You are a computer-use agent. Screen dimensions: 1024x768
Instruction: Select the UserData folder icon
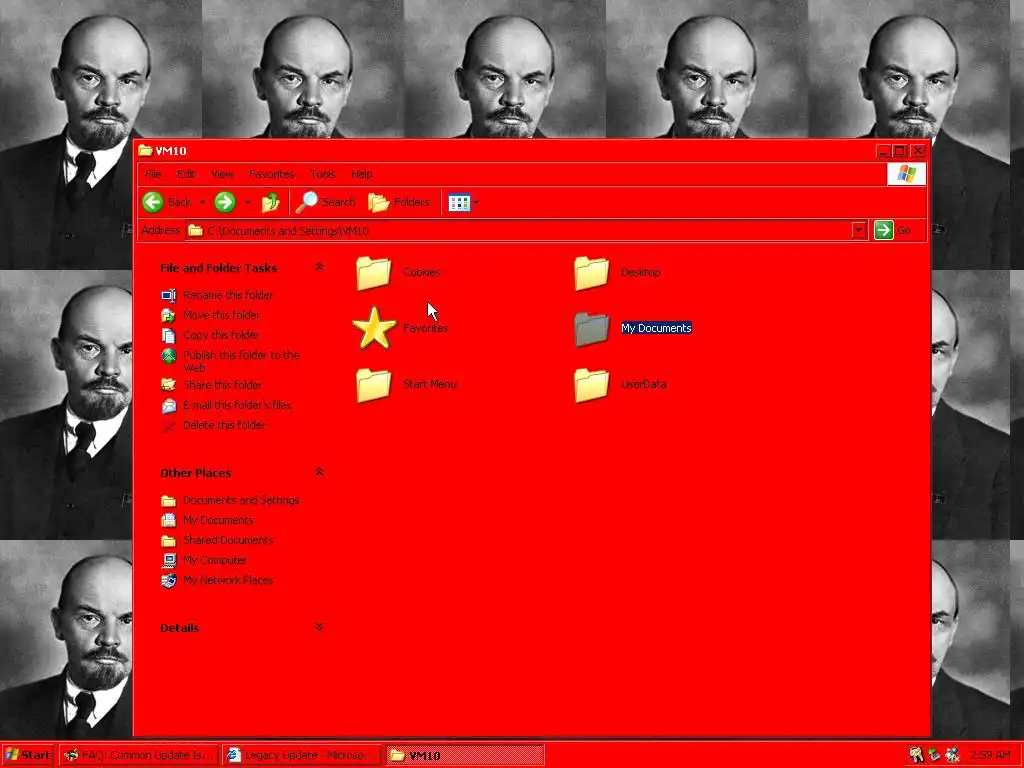pyautogui.click(x=592, y=385)
